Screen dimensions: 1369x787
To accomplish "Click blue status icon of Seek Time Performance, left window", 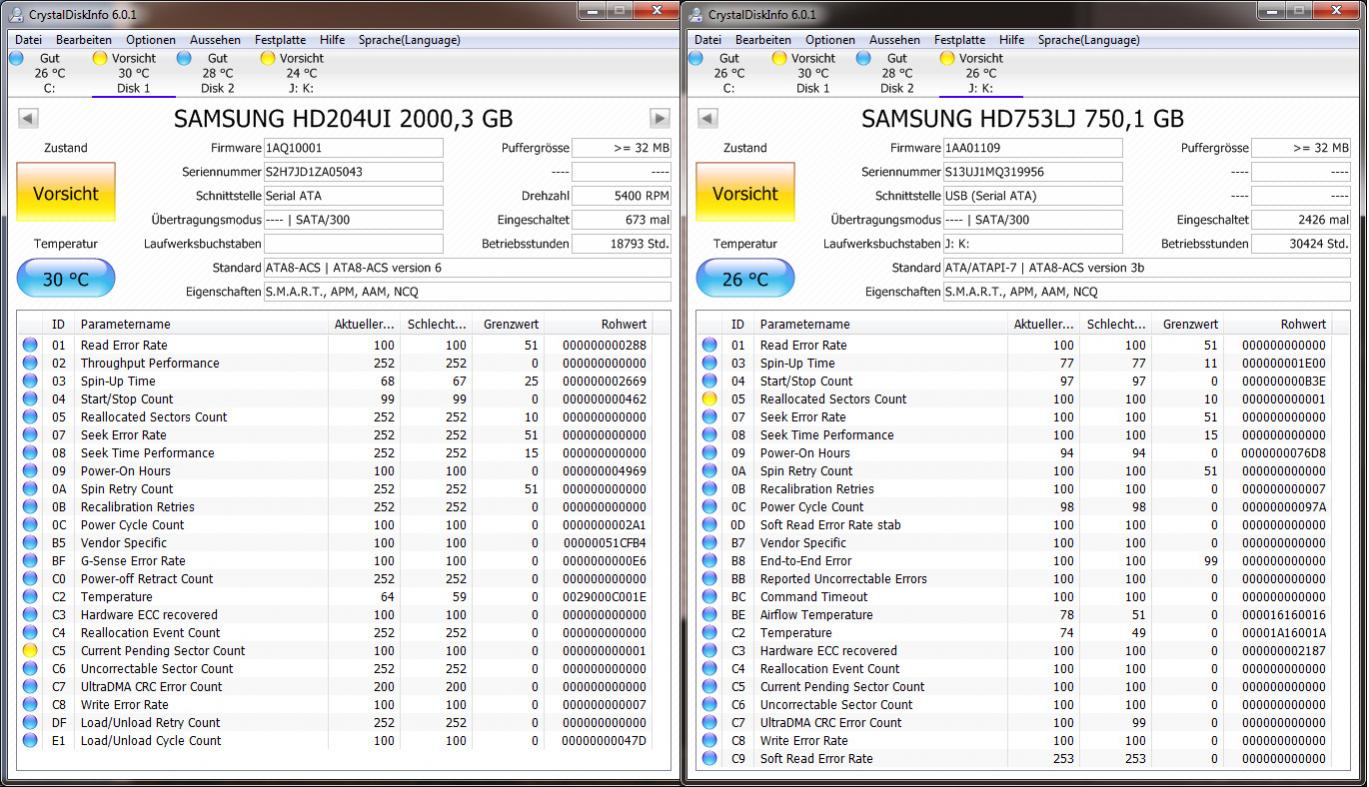I will pos(30,453).
